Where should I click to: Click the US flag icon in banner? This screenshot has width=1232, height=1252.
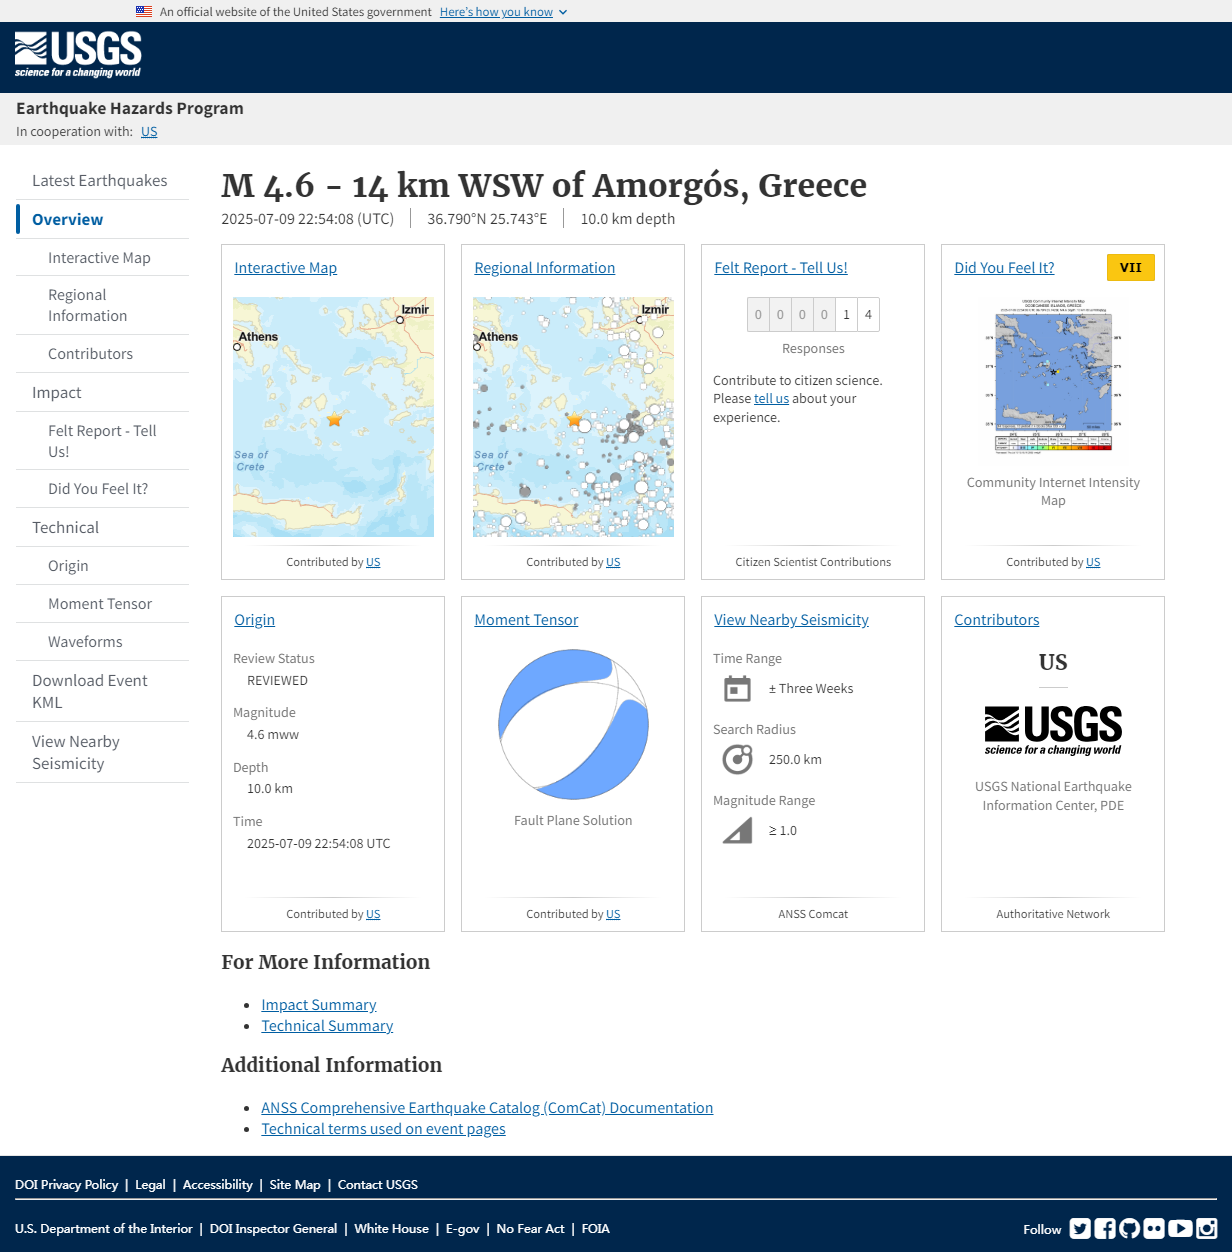(144, 12)
